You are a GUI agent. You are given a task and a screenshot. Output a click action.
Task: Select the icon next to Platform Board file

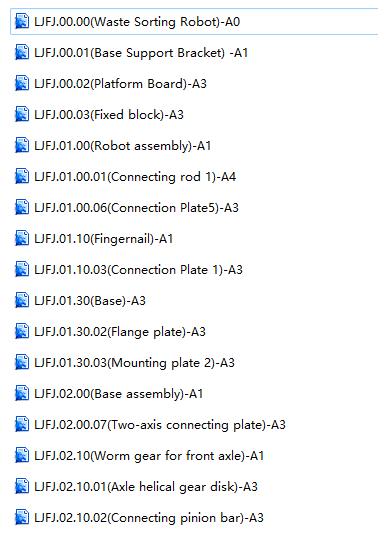(x=22, y=84)
